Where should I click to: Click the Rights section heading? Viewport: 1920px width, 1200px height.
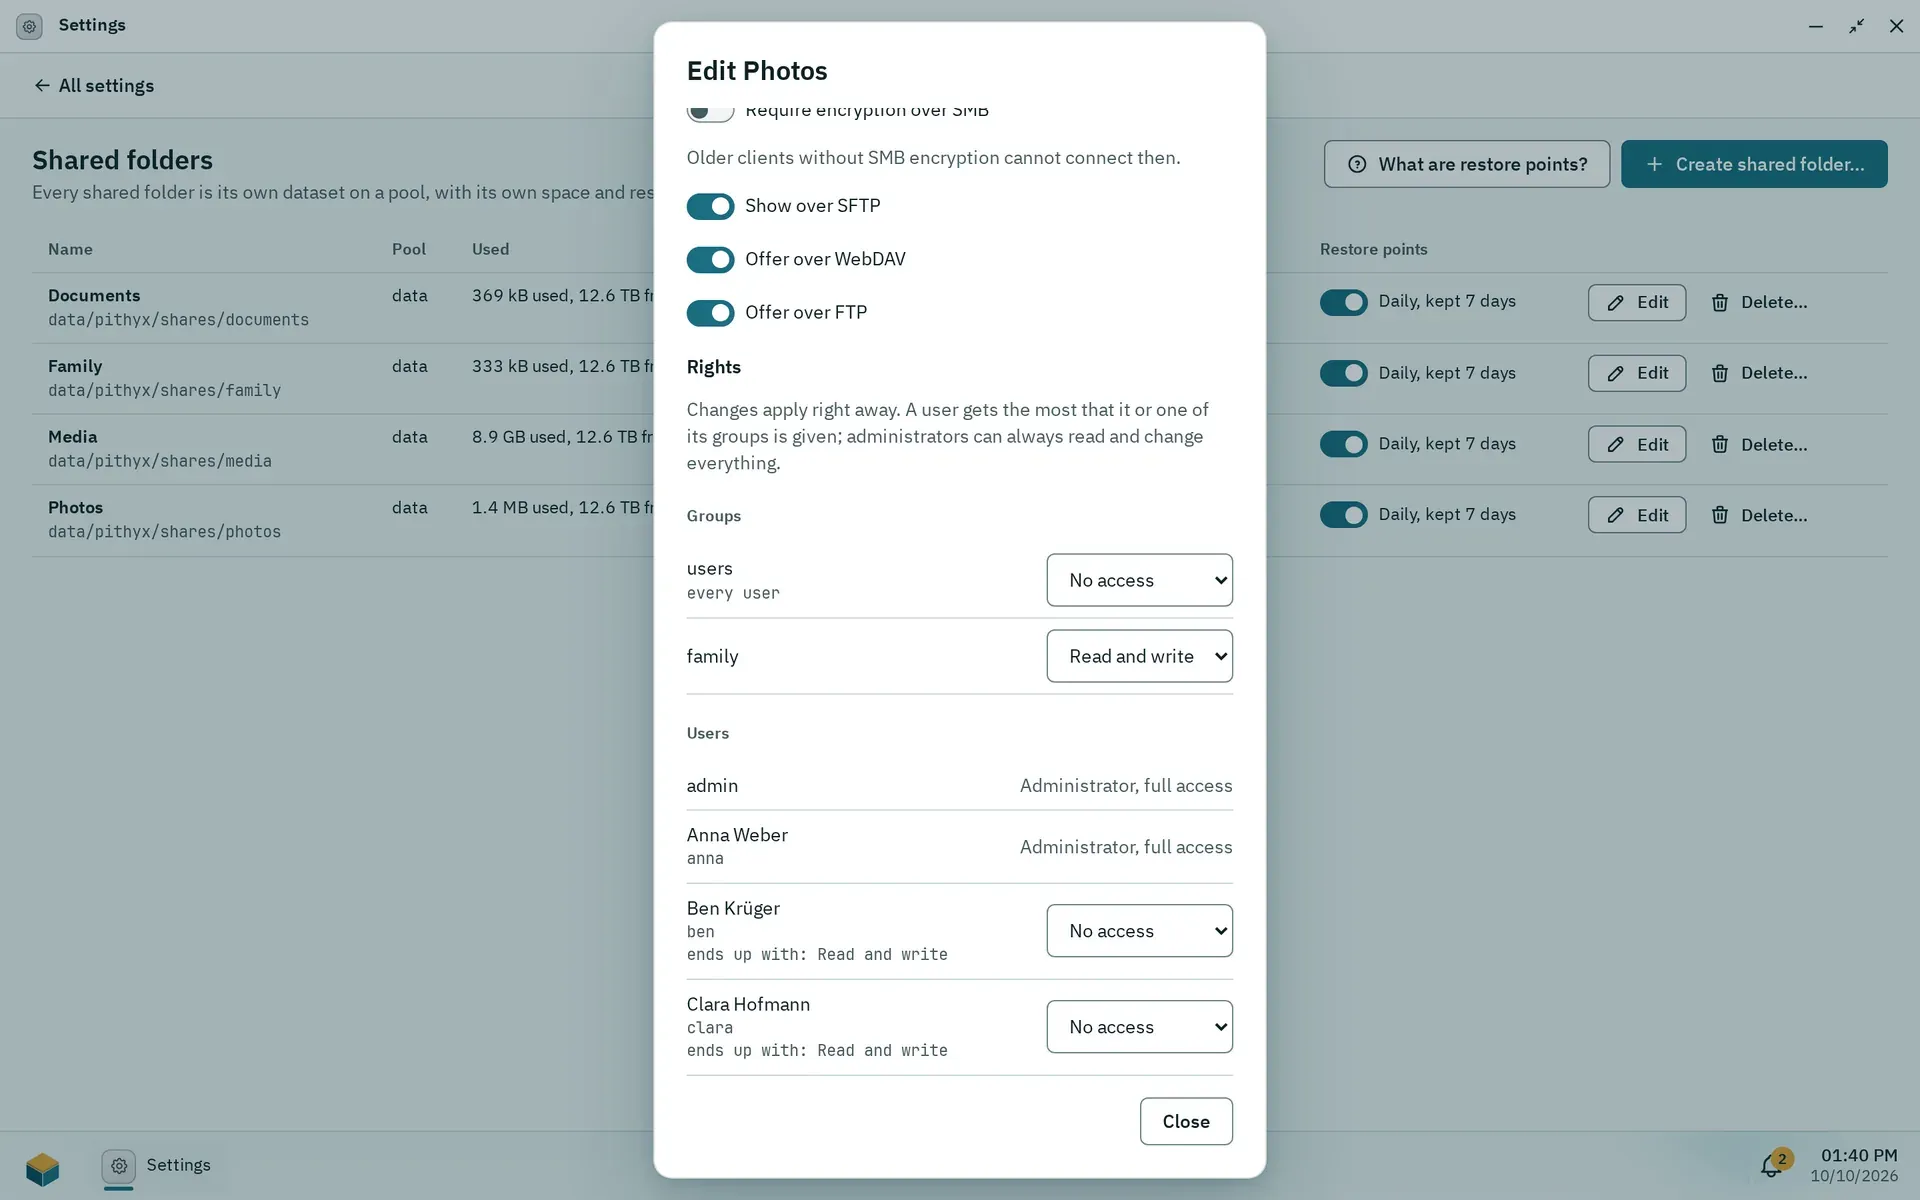[x=713, y=367]
